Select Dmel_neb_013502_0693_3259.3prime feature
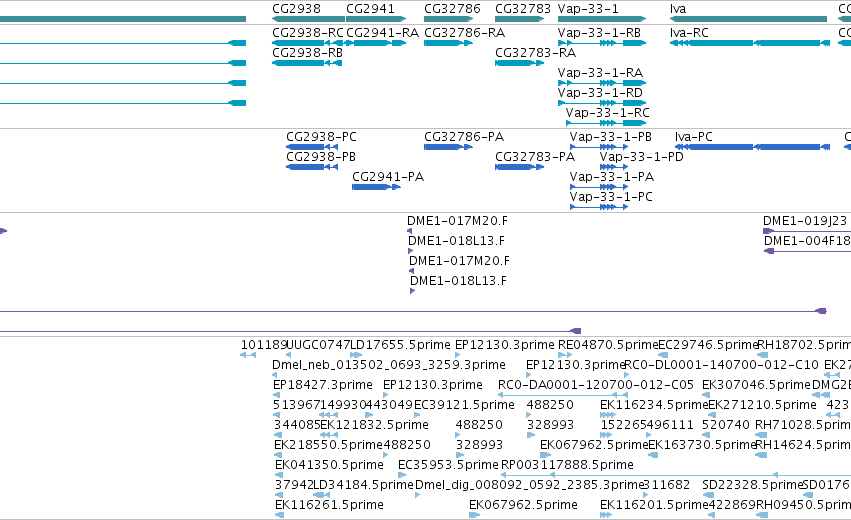 click(389, 365)
